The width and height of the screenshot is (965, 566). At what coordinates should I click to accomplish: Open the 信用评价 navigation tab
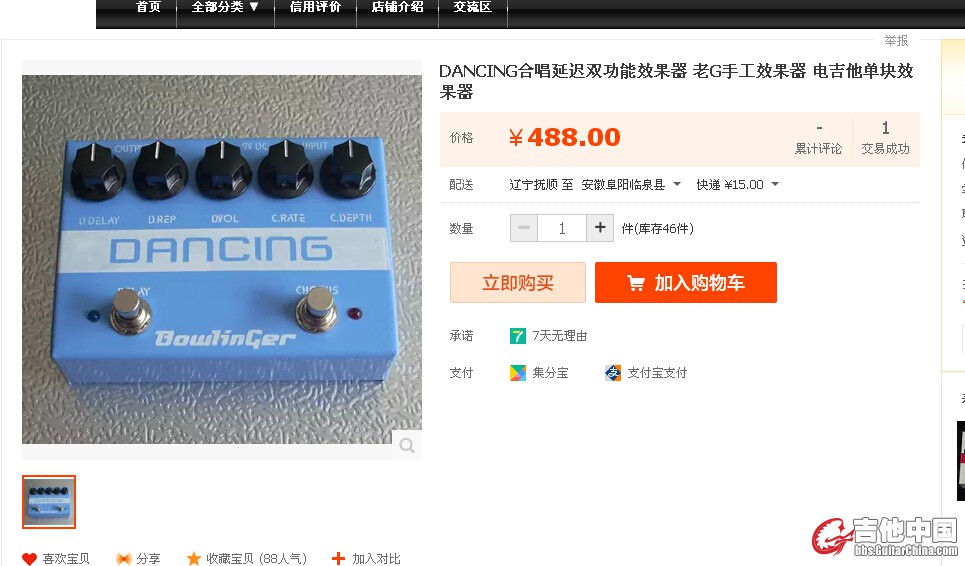[x=315, y=7]
